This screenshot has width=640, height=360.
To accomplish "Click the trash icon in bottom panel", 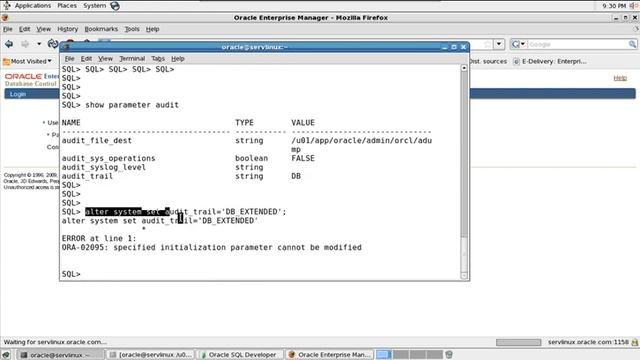I will (x=449, y=355).
